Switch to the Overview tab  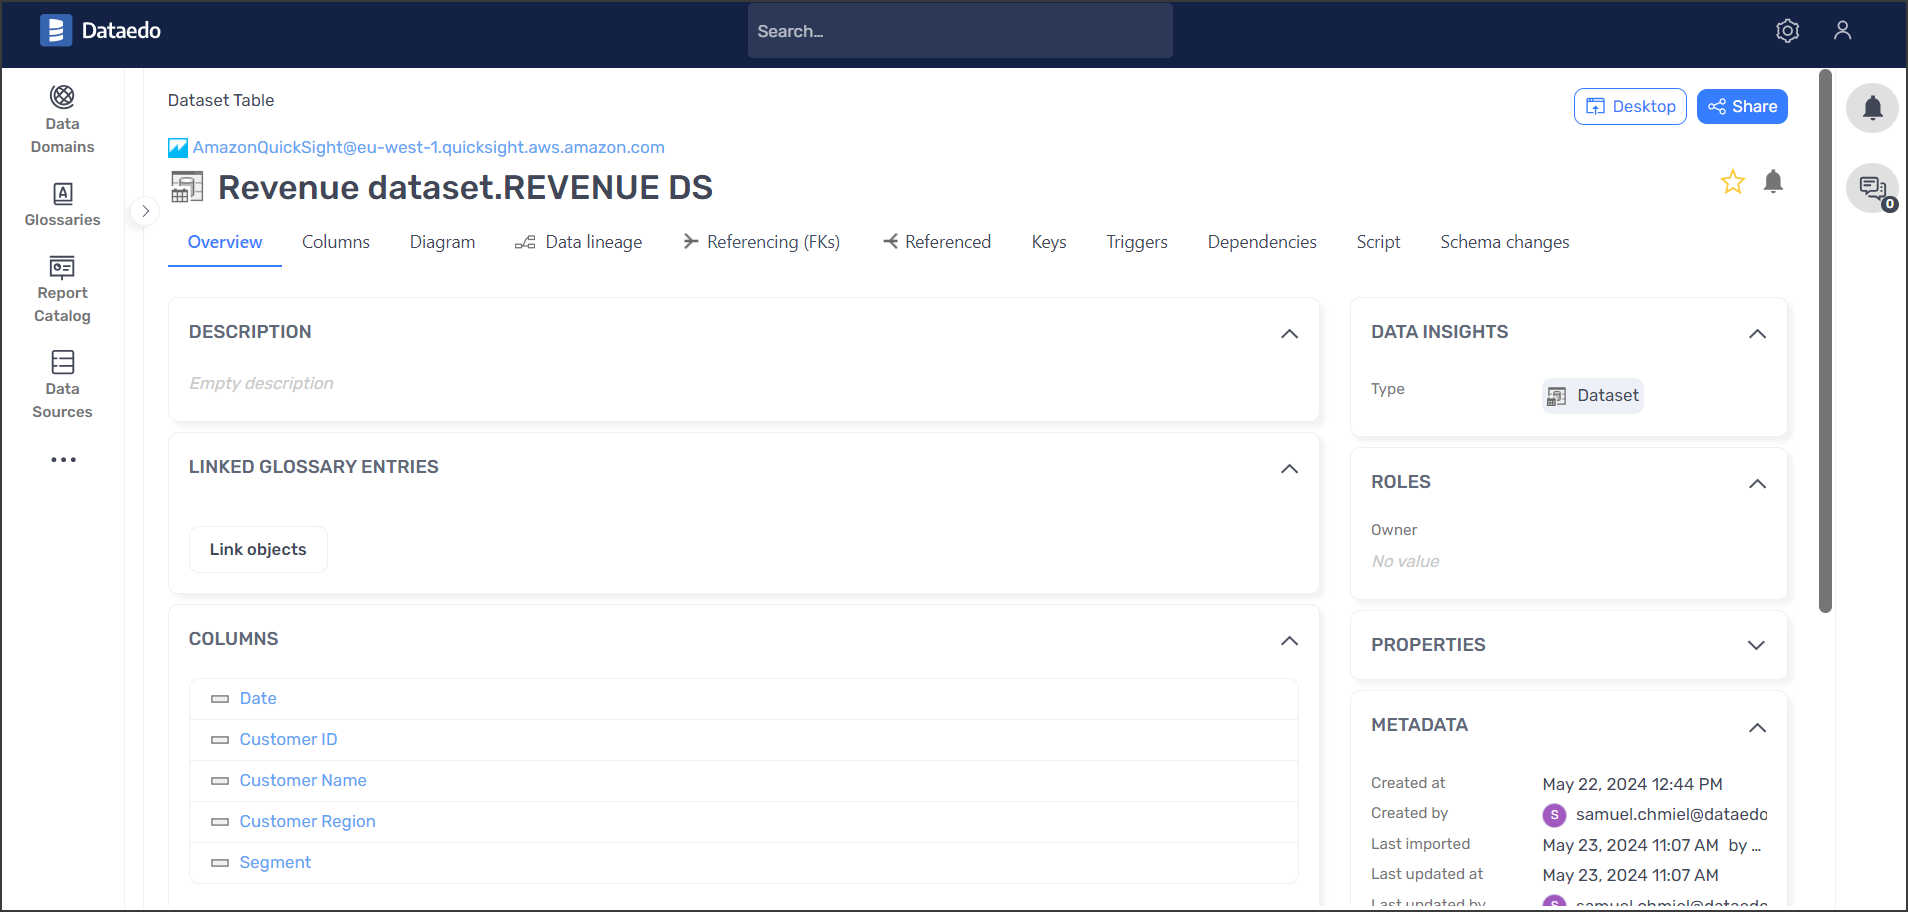tap(225, 242)
